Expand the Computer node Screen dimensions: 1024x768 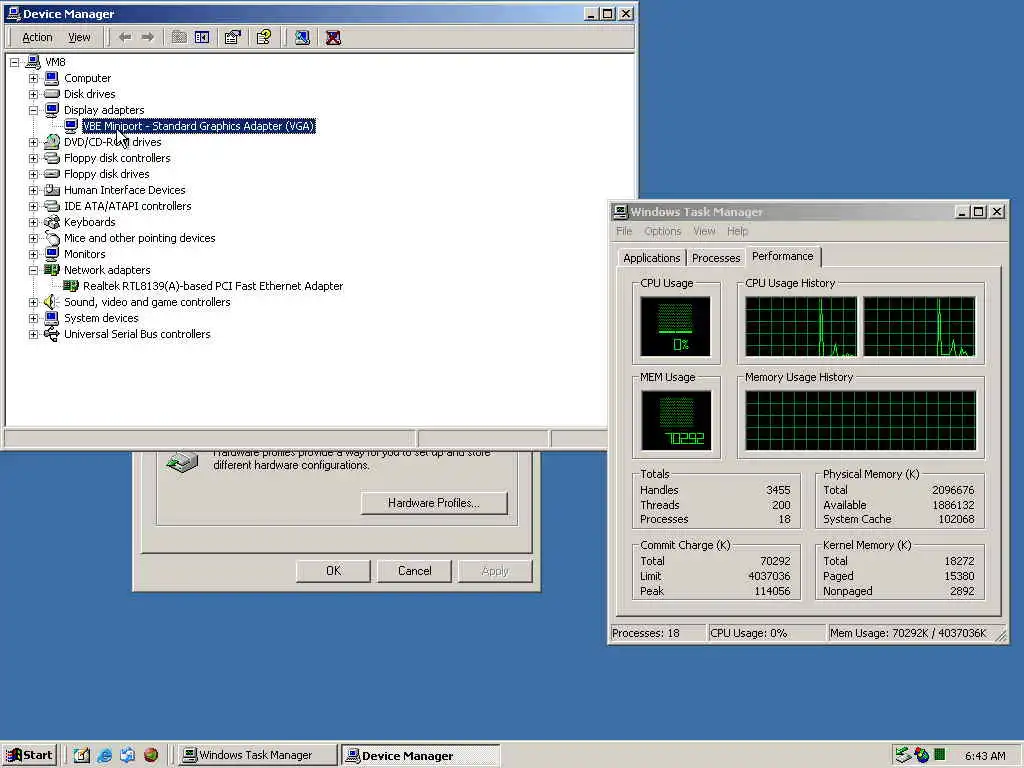[33, 78]
